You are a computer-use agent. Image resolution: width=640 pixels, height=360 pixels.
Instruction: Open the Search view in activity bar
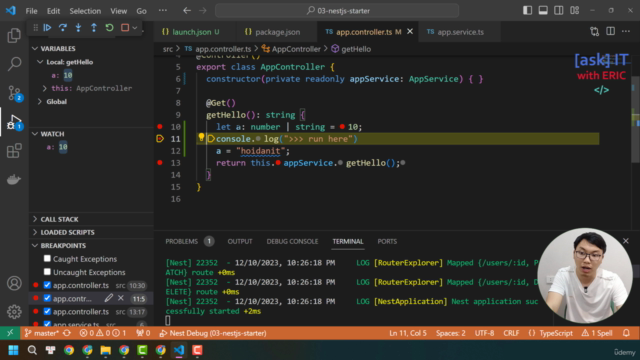[x=14, y=64]
